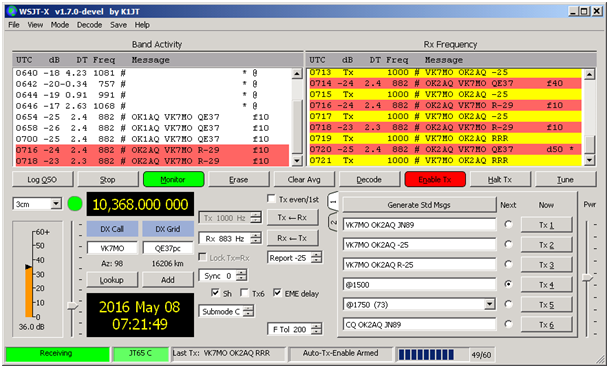Click the Clear Avg button
Viewport: 609px width, 368px height.
(x=304, y=180)
